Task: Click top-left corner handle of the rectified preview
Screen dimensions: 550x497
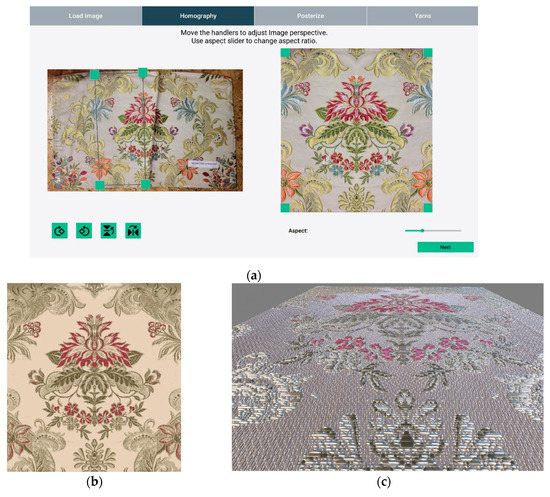Action: click(x=285, y=53)
